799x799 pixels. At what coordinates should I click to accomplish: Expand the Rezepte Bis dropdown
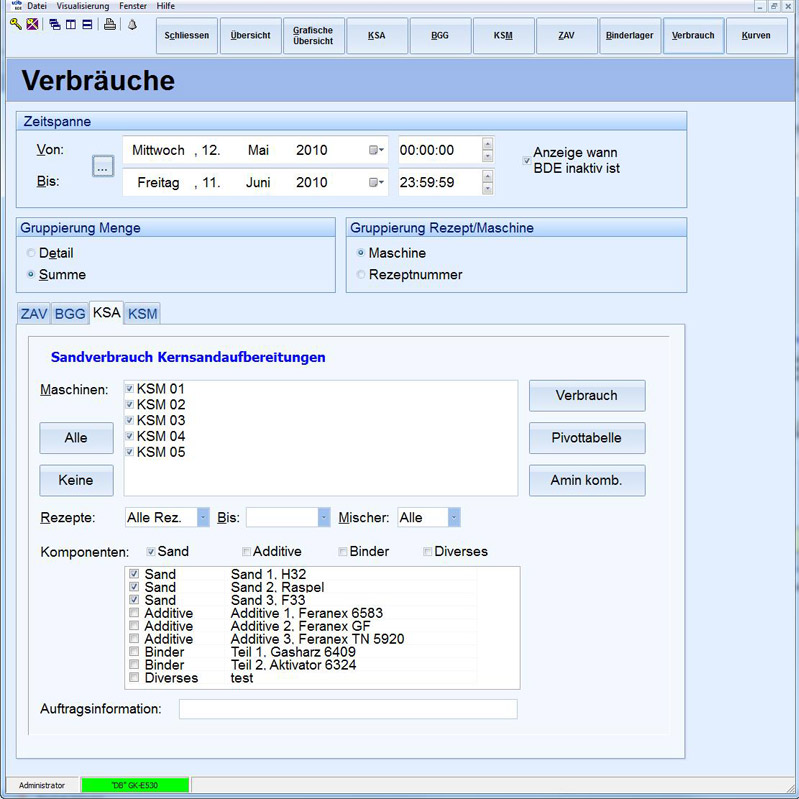(x=324, y=517)
